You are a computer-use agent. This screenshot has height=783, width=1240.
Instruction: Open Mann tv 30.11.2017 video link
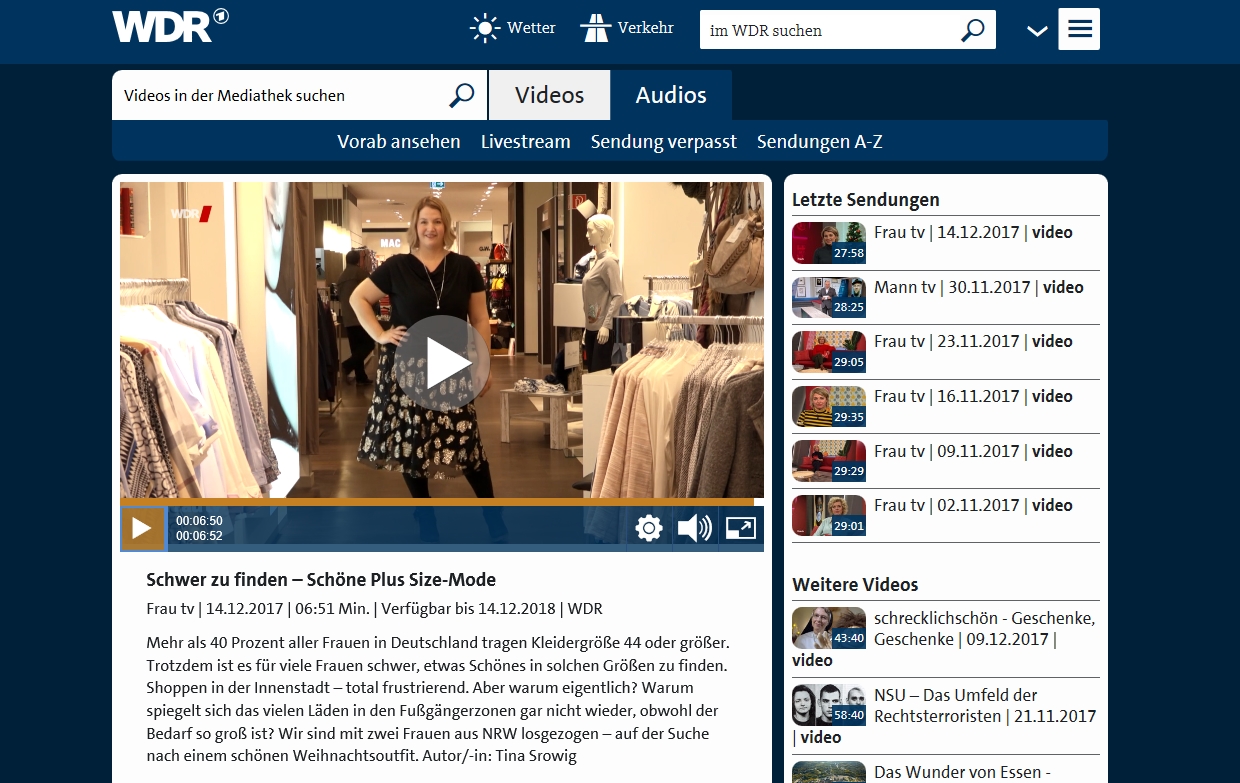coord(979,287)
